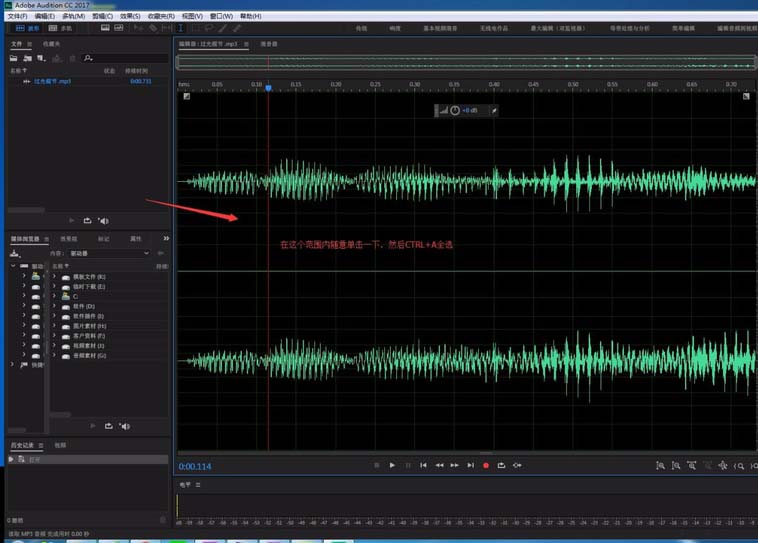This screenshot has width=758, height=543.
Task: Switch to the 收藏夹 tab
Action: click(51, 44)
